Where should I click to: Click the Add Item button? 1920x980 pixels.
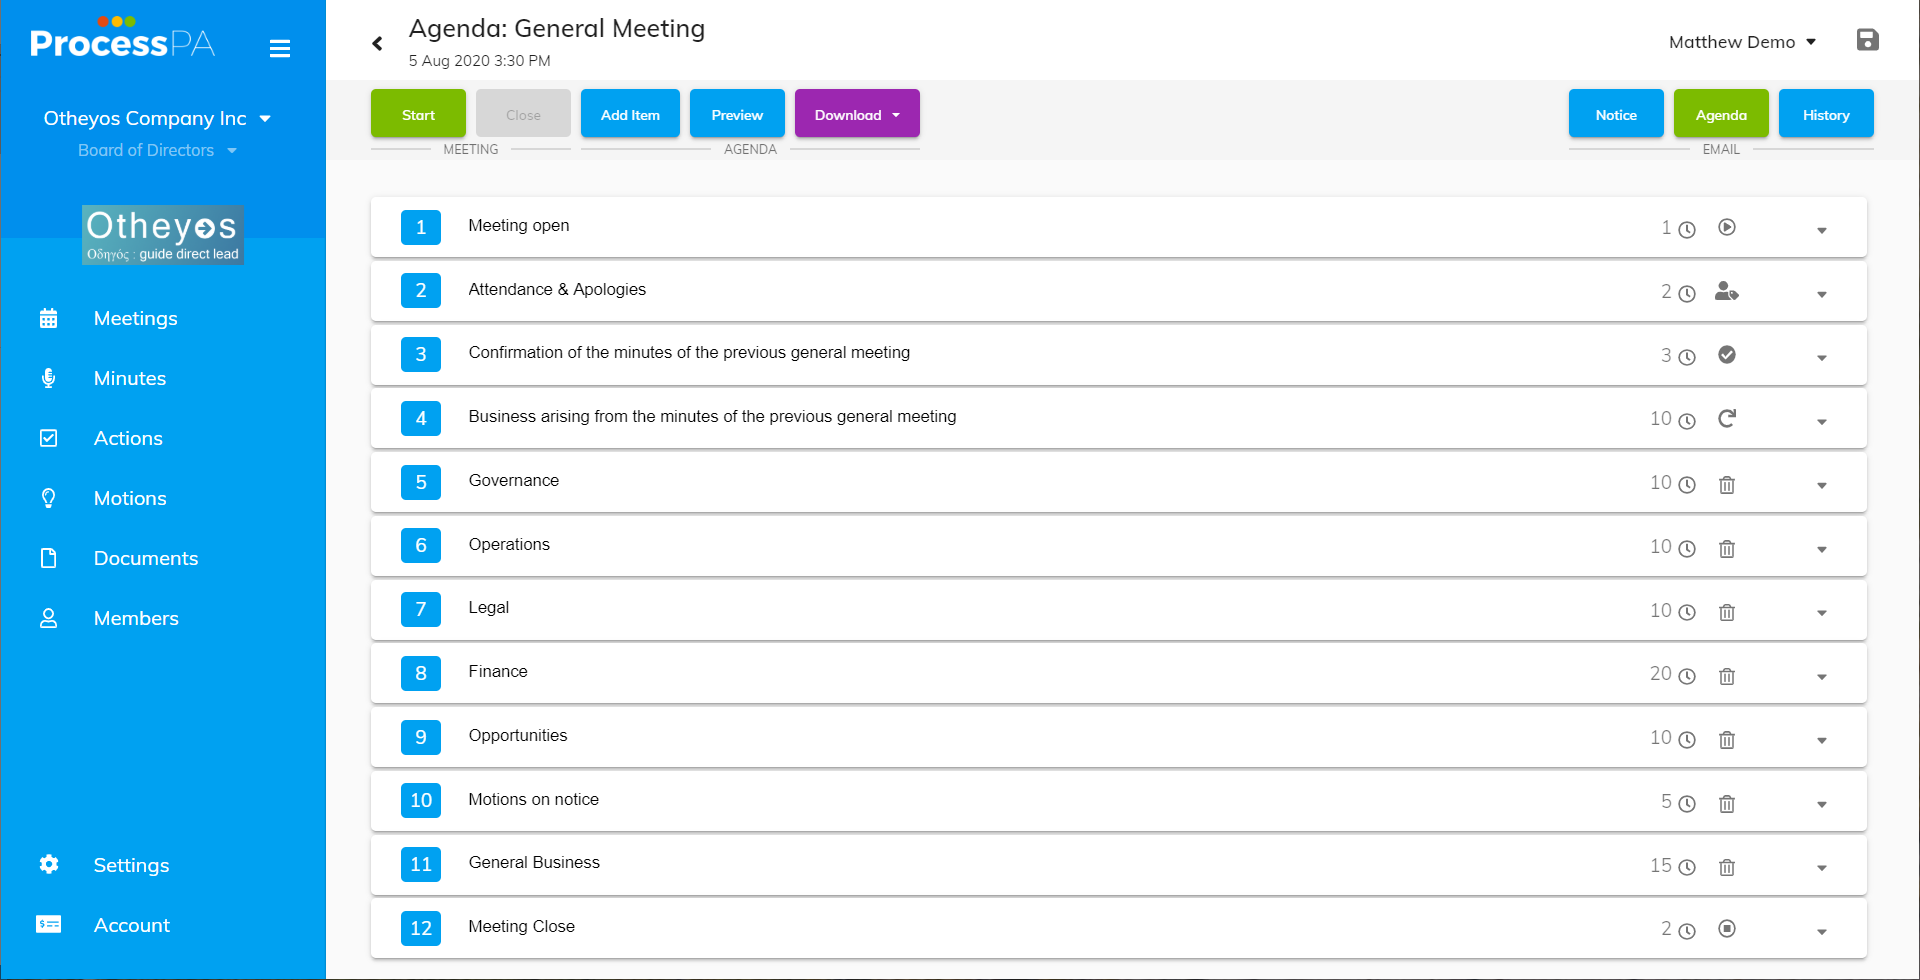coord(630,115)
